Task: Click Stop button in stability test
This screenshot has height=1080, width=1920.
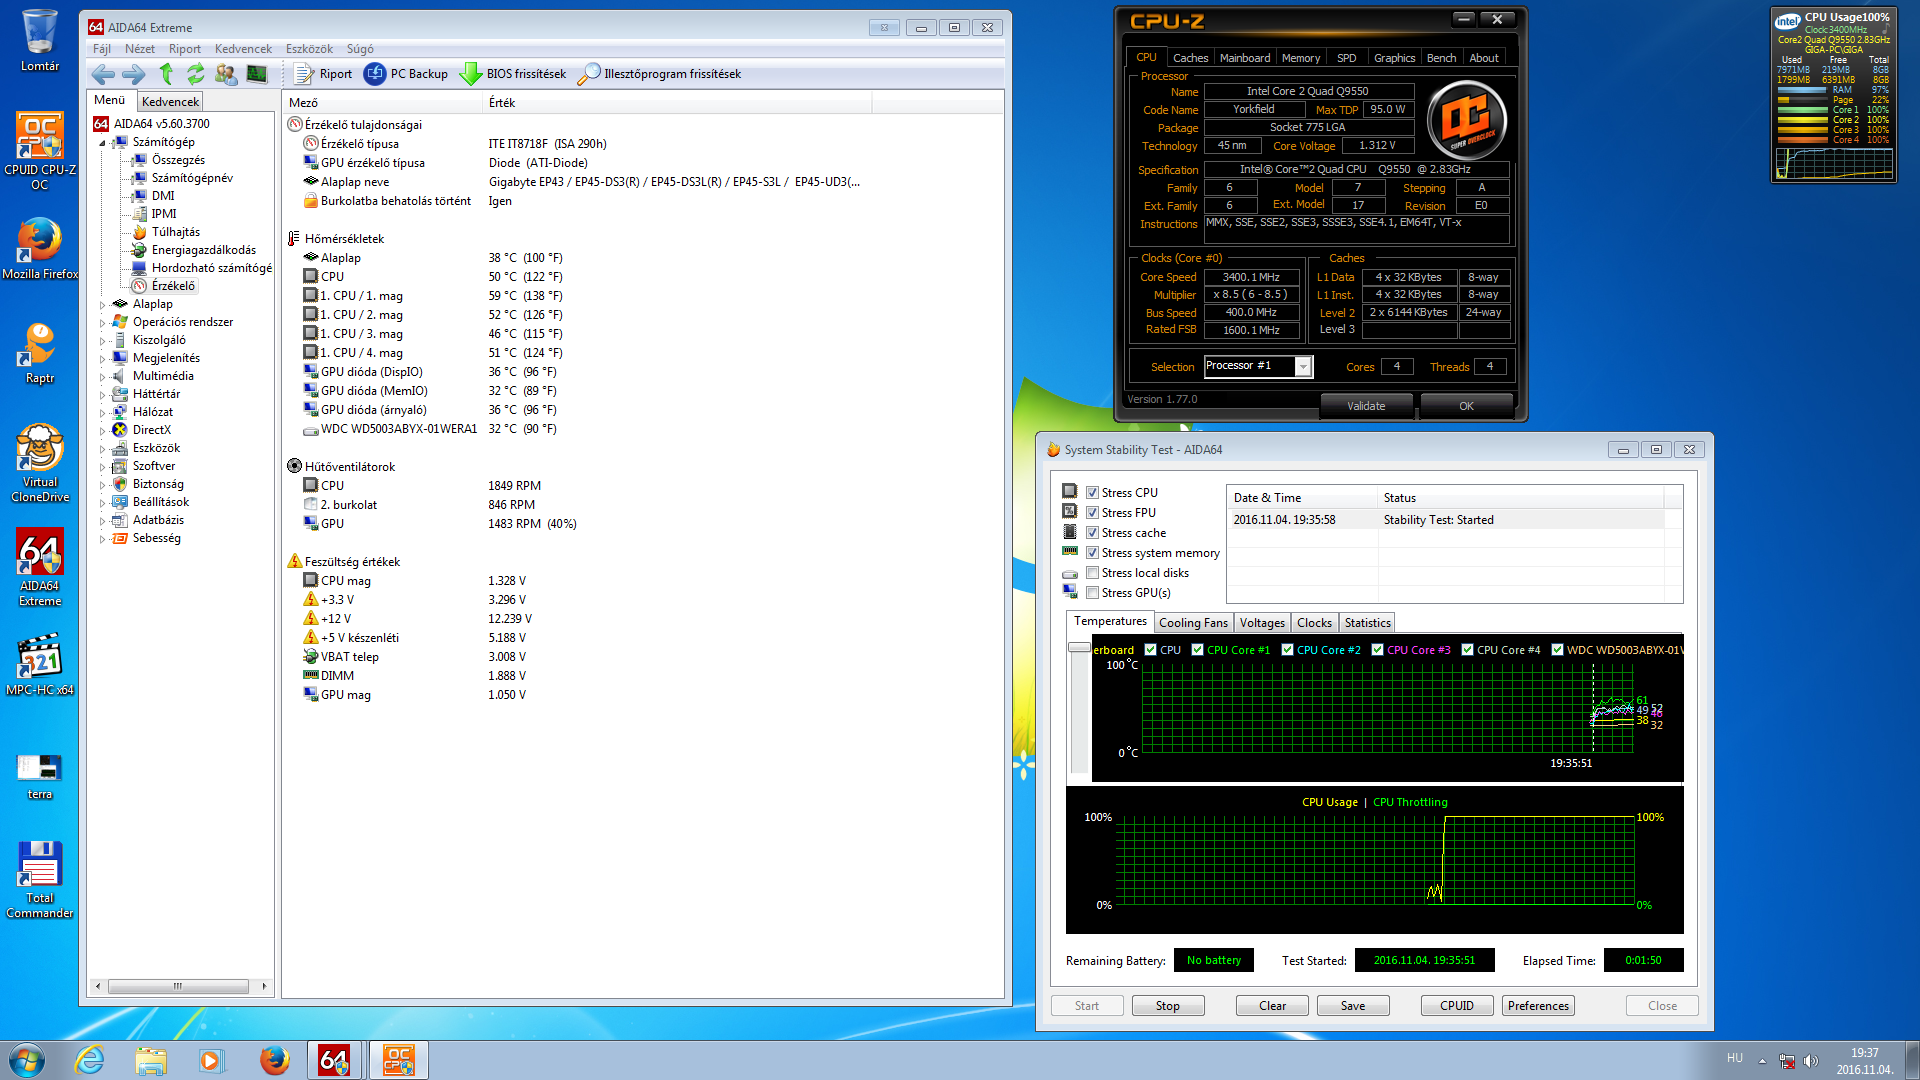Action: [1168, 1006]
